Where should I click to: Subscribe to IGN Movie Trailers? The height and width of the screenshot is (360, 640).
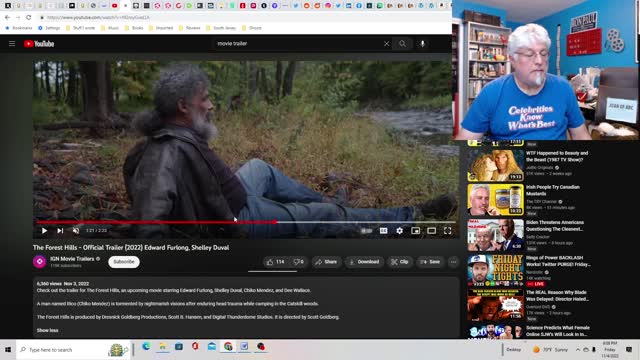pos(124,262)
